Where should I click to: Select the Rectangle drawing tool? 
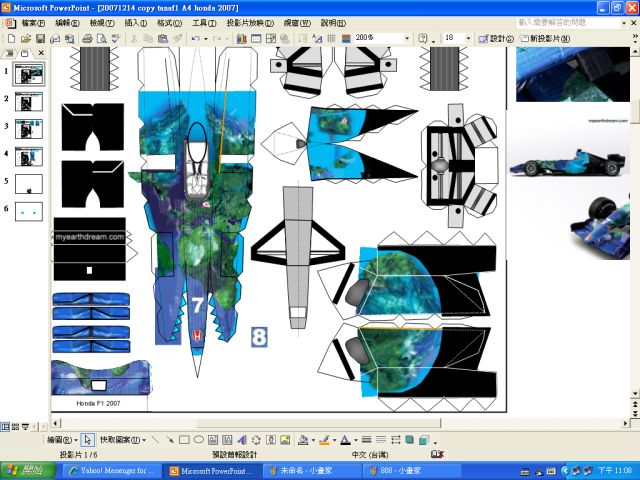point(184,440)
